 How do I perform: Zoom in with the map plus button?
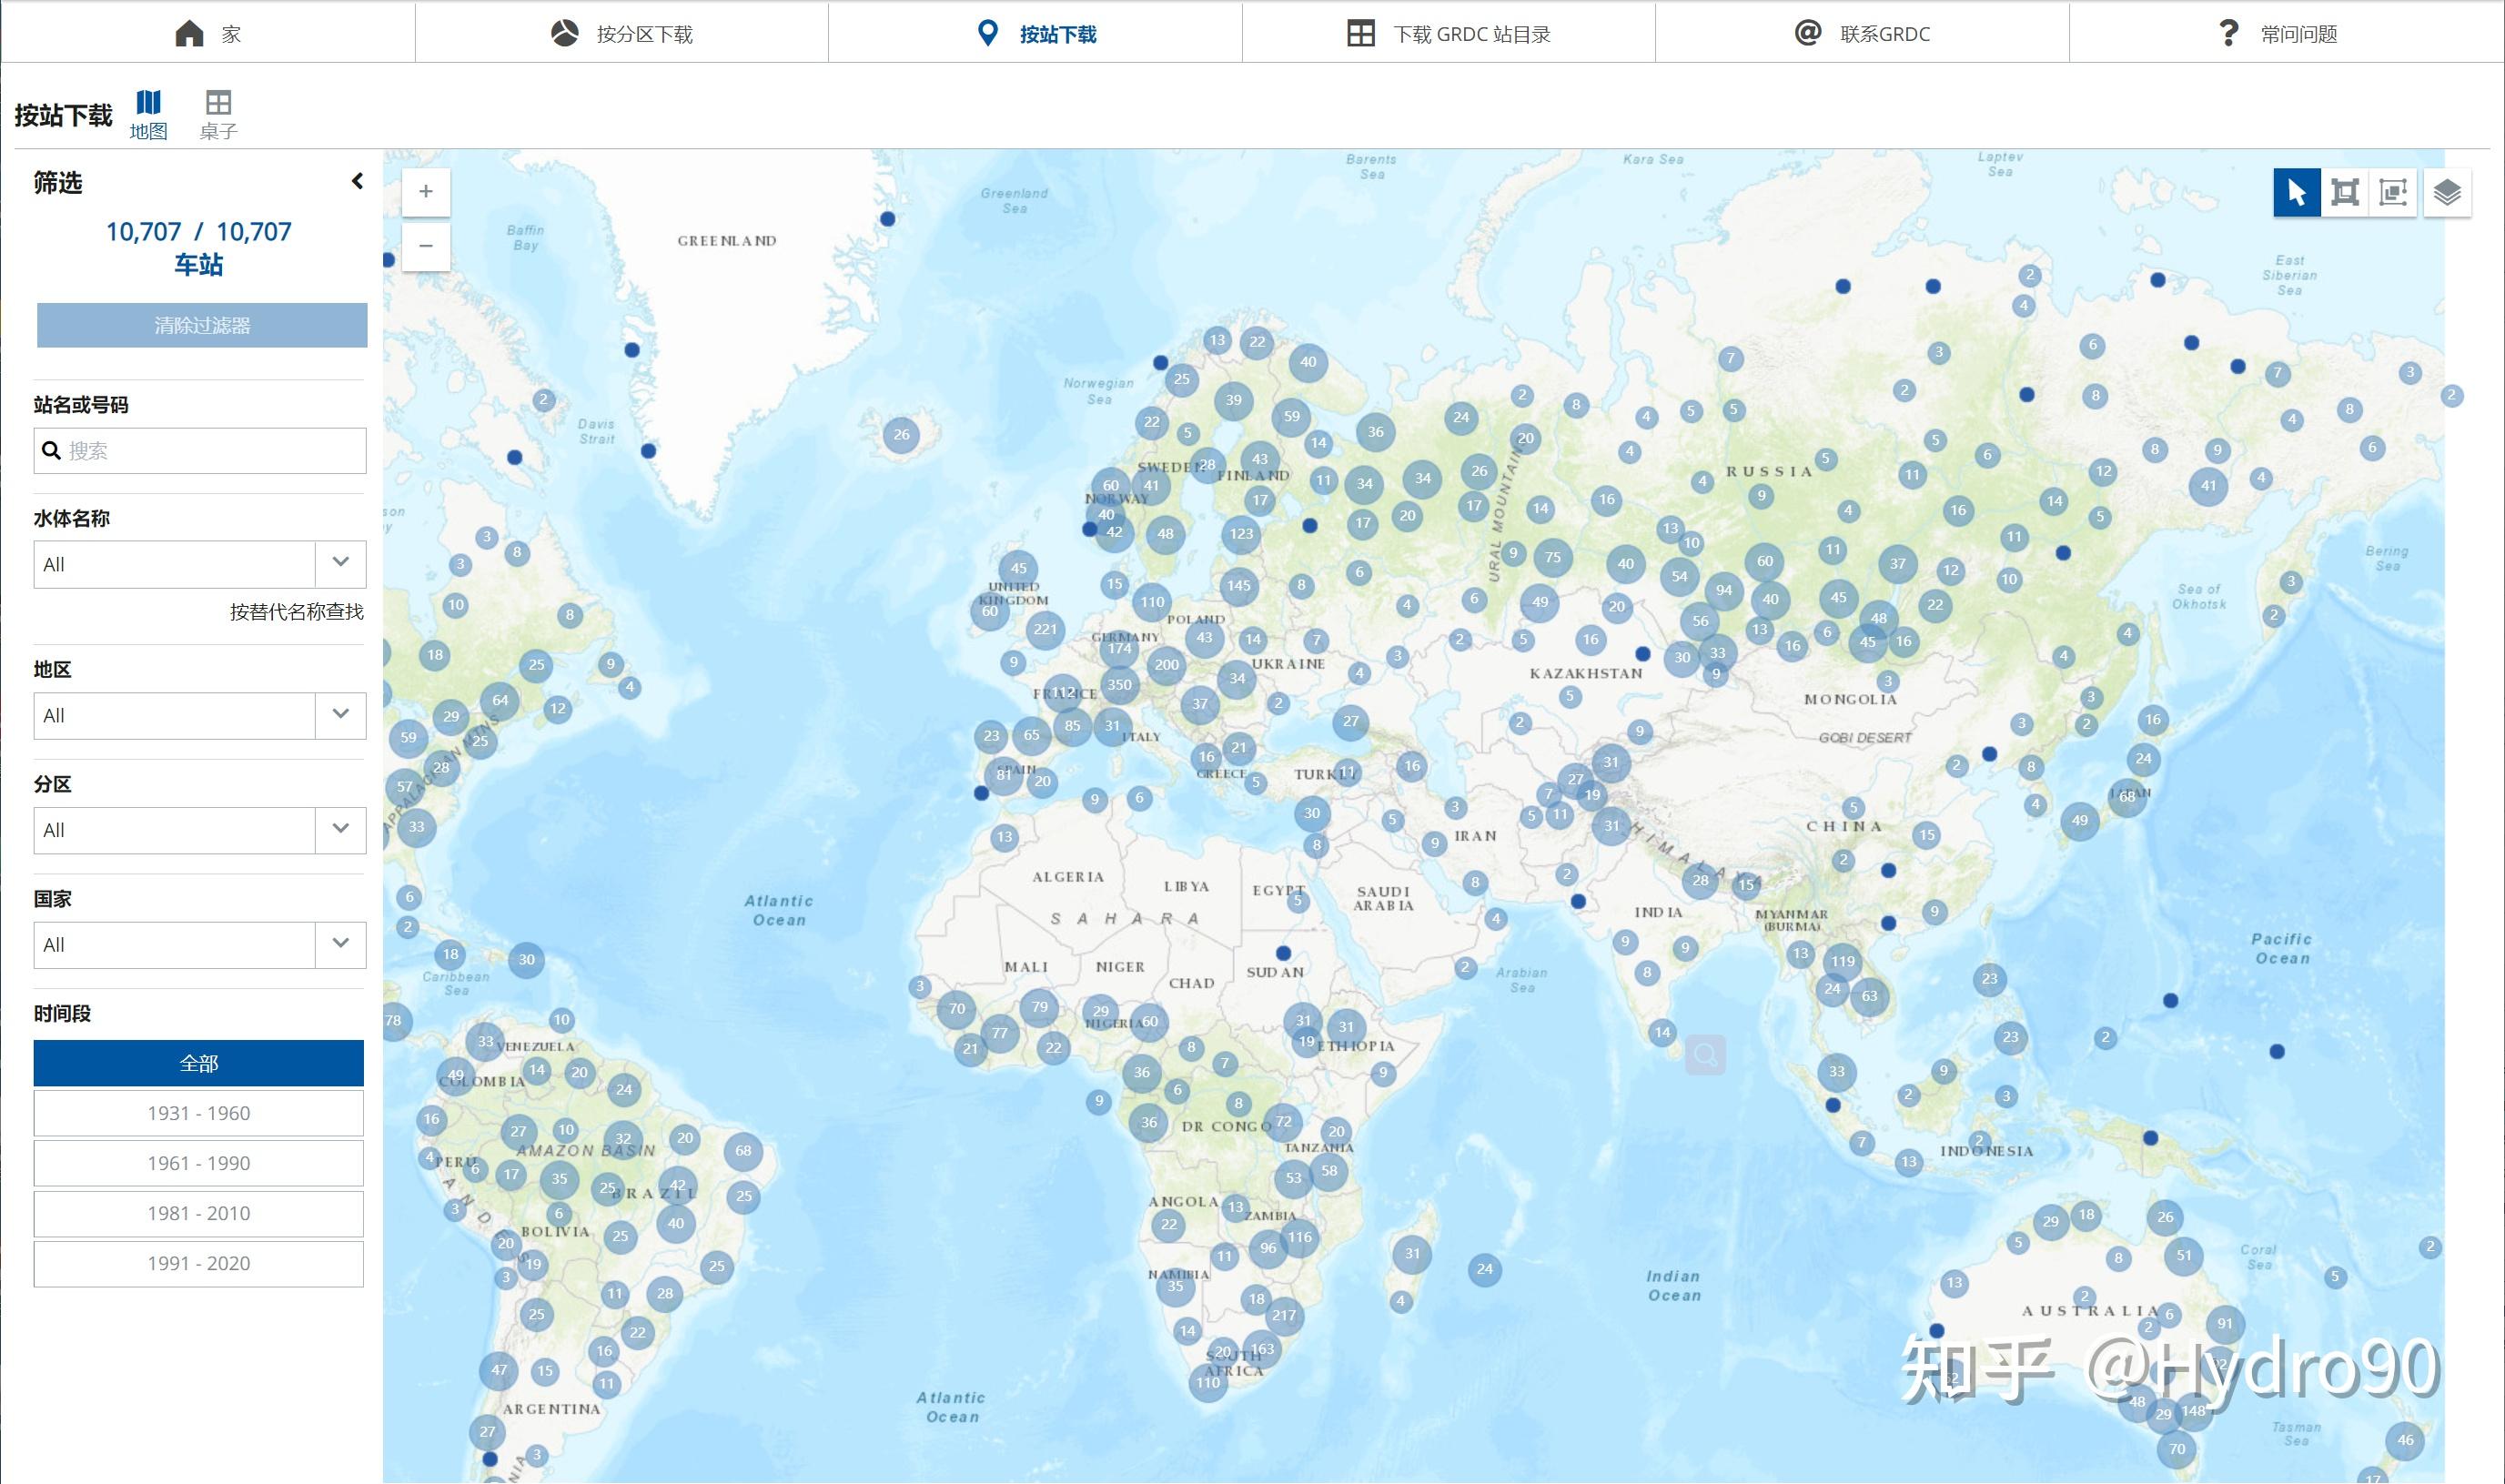[426, 192]
